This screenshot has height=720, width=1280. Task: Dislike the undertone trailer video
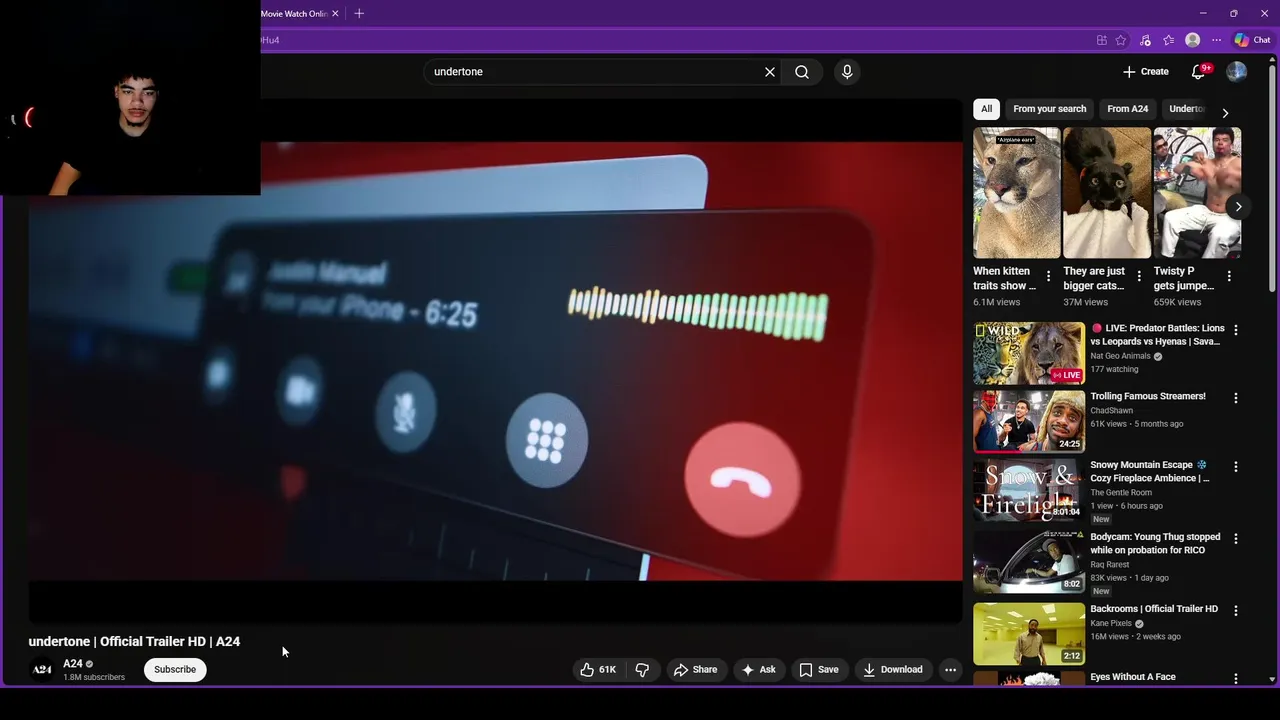pyautogui.click(x=643, y=670)
